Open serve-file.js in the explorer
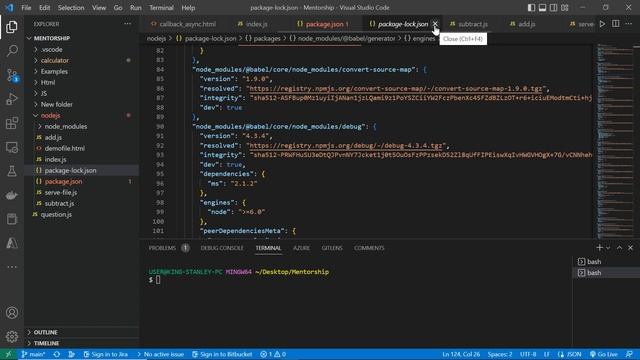 (82, 193)
